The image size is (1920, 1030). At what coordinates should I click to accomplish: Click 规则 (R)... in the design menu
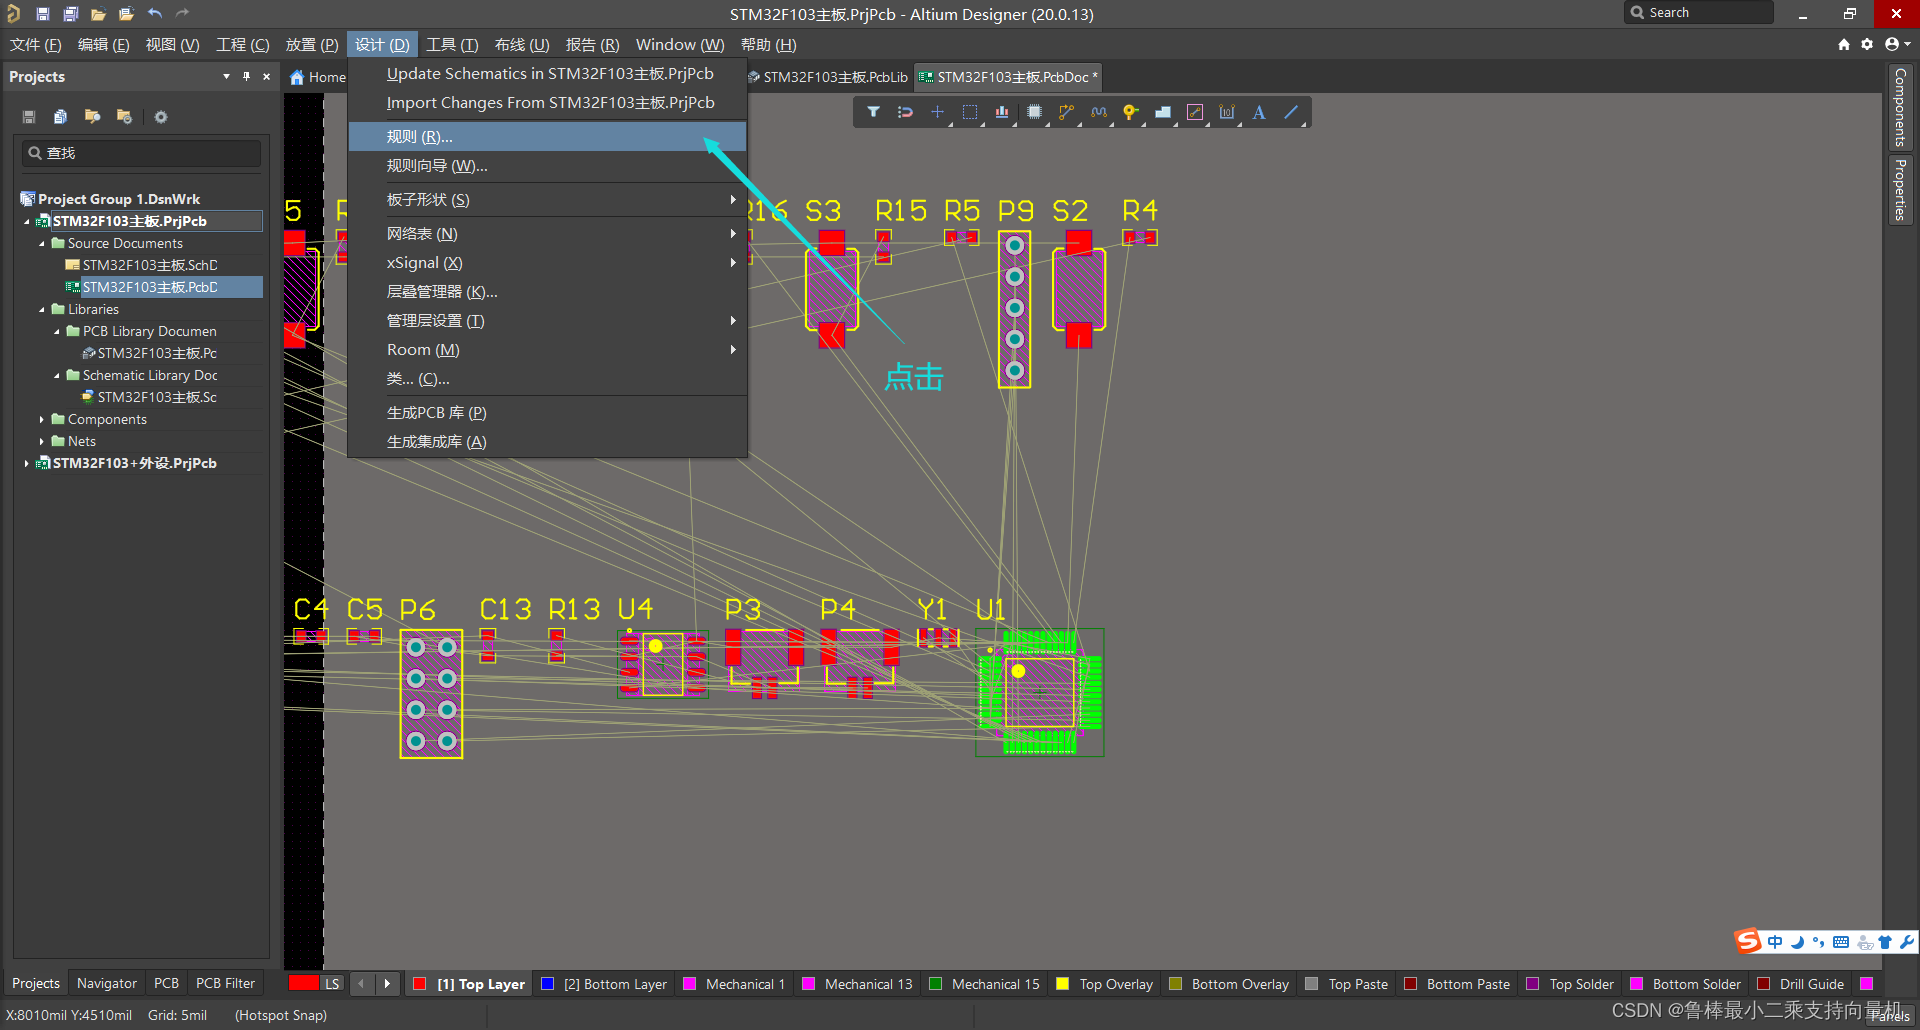(x=547, y=137)
